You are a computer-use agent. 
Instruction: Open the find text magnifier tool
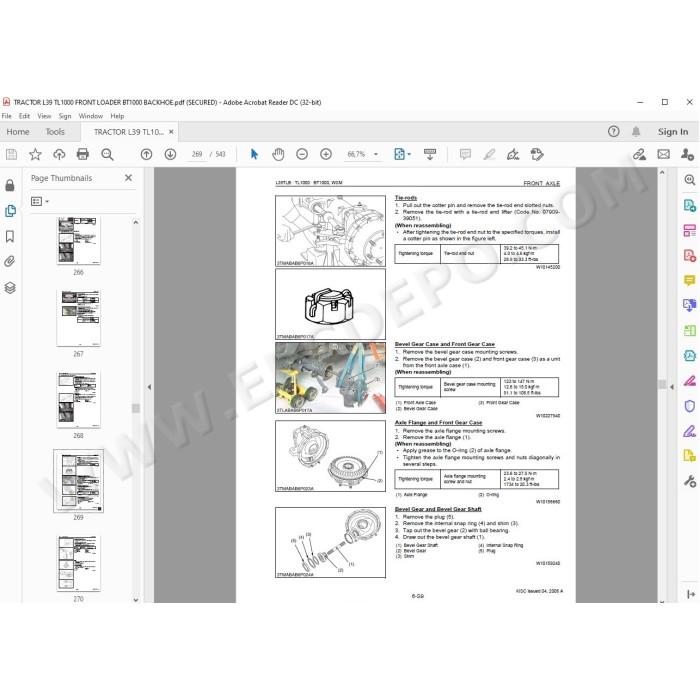107,154
